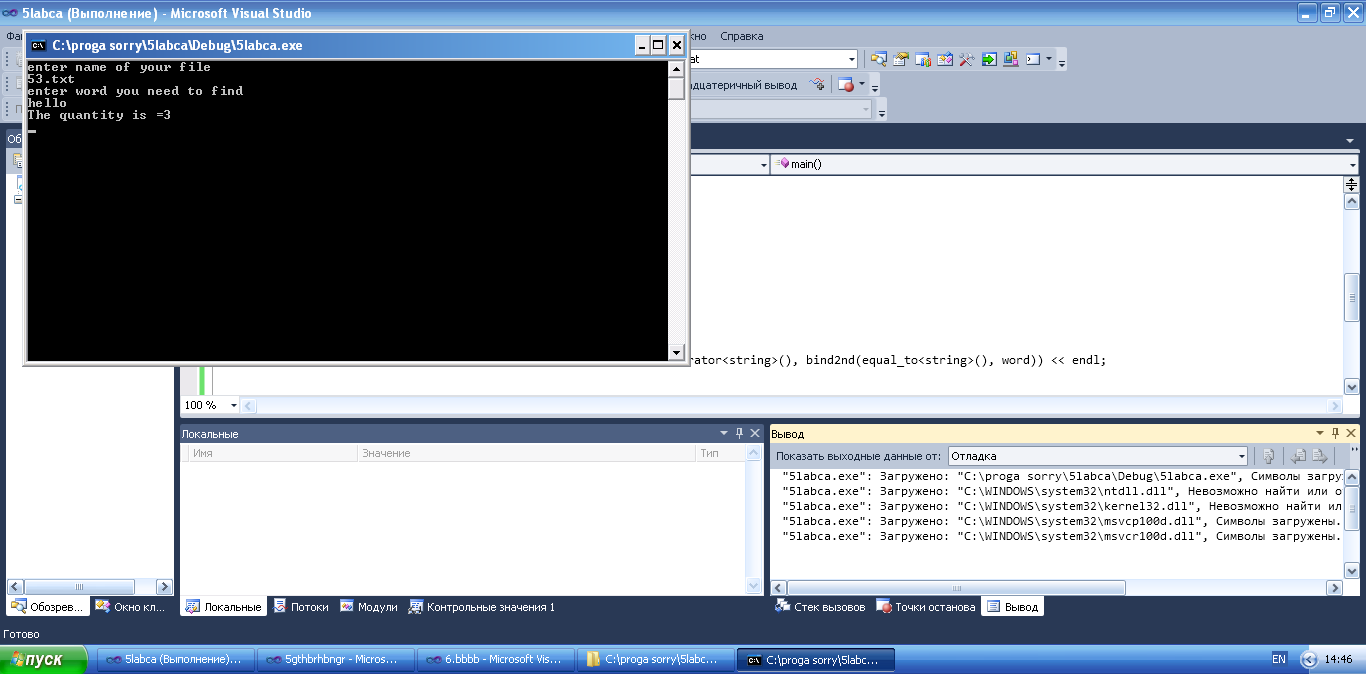Click the пуск Start button
Image resolution: width=1366 pixels, height=674 pixels.
tap(44, 660)
